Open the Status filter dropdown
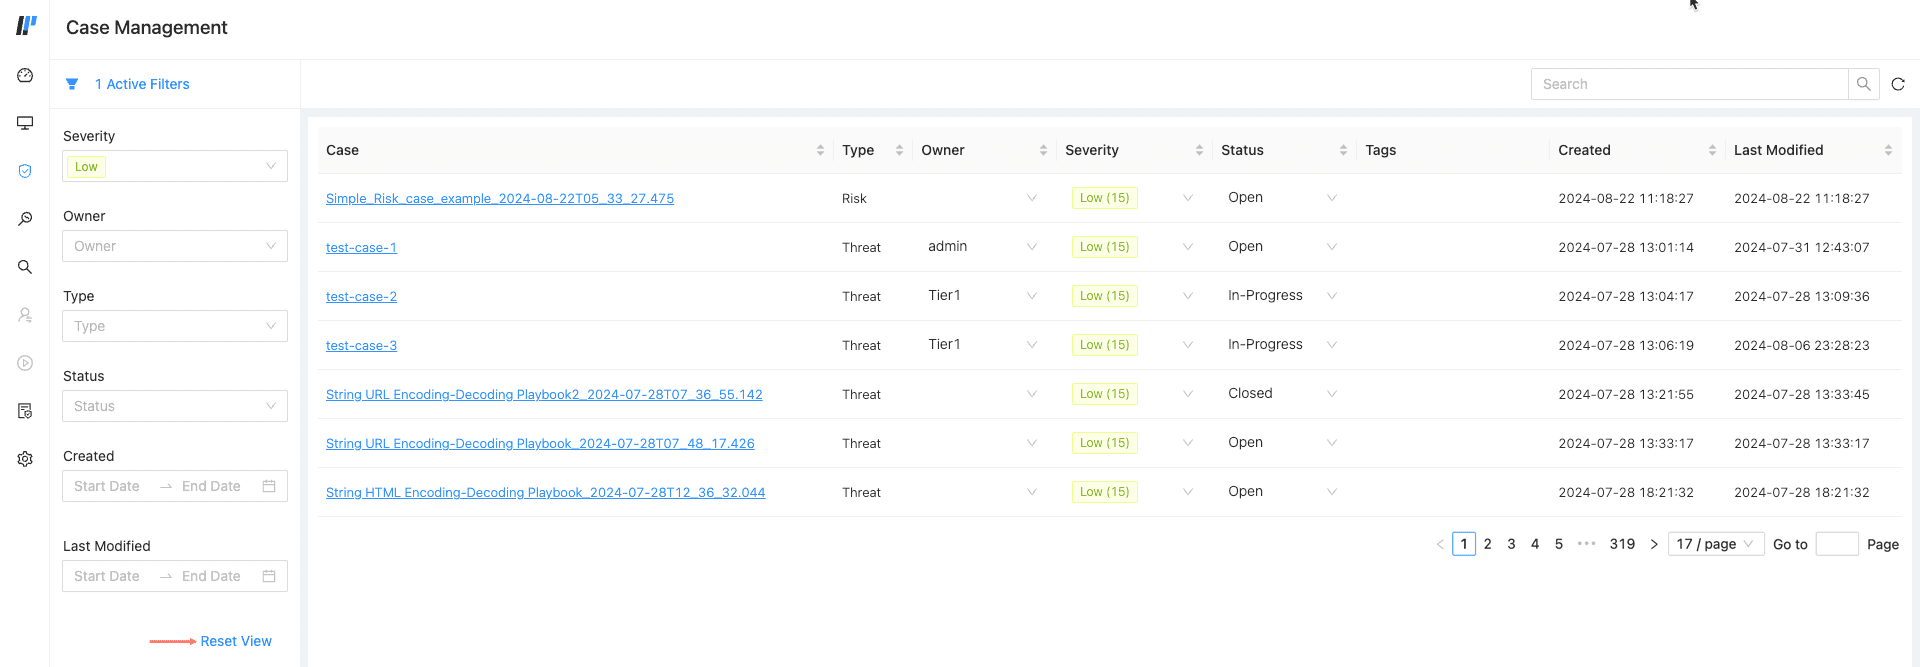 [x=175, y=406]
